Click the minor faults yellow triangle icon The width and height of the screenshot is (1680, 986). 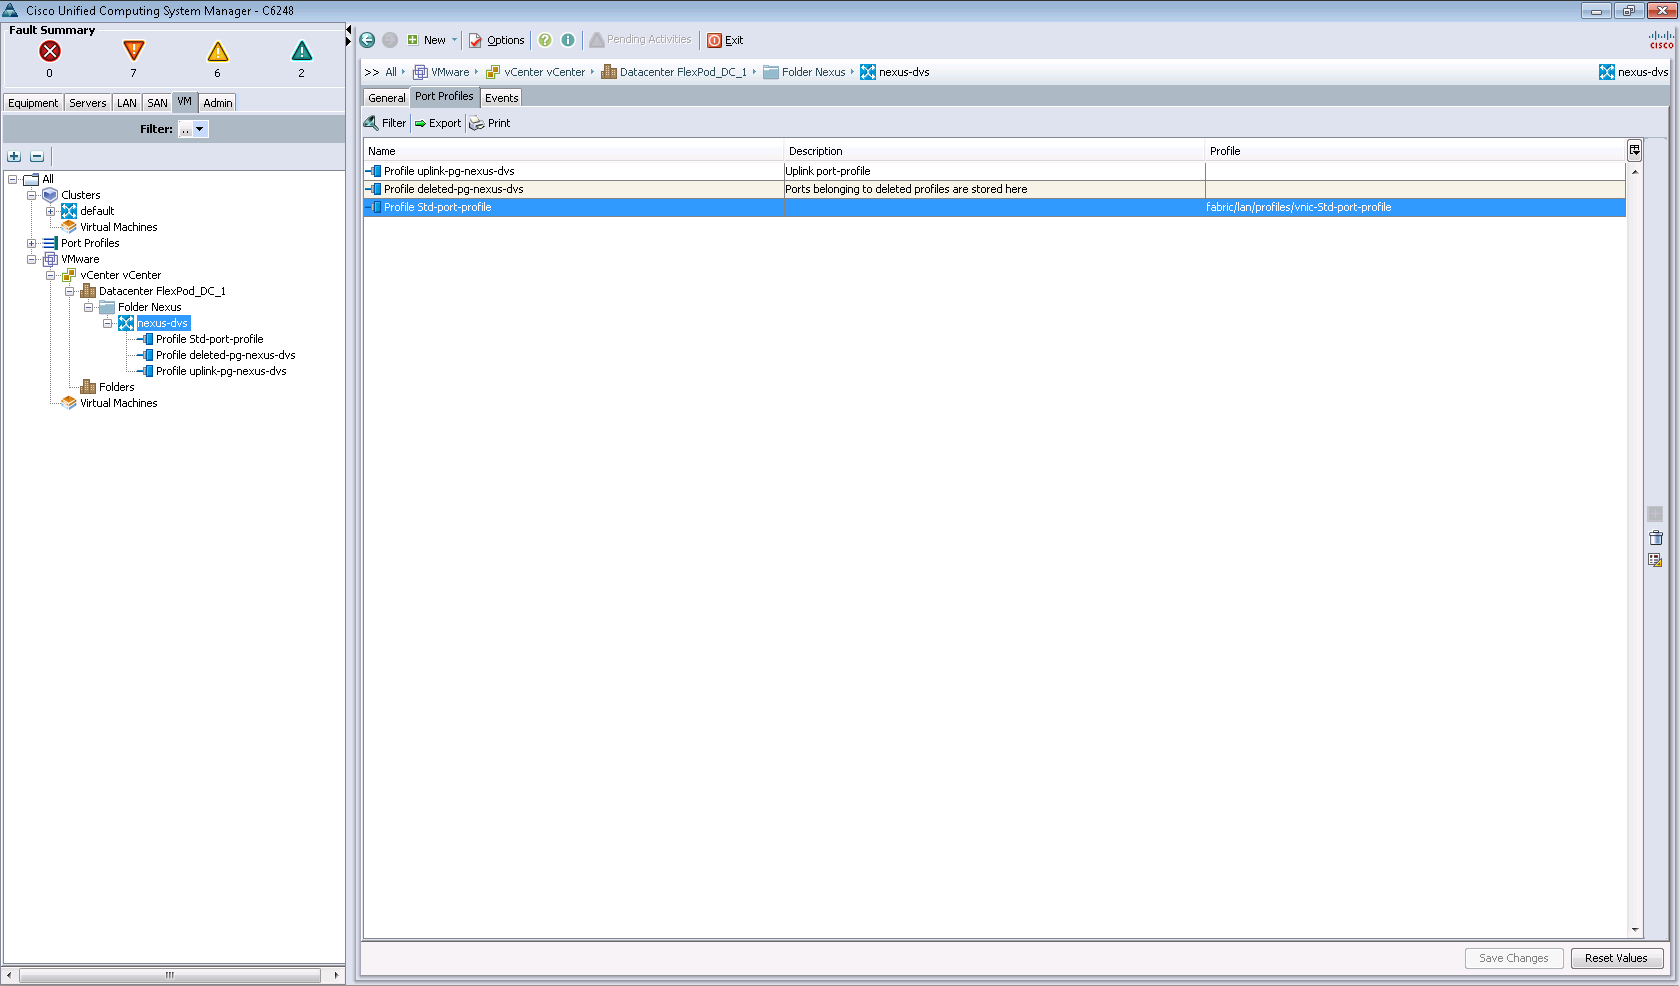[217, 51]
